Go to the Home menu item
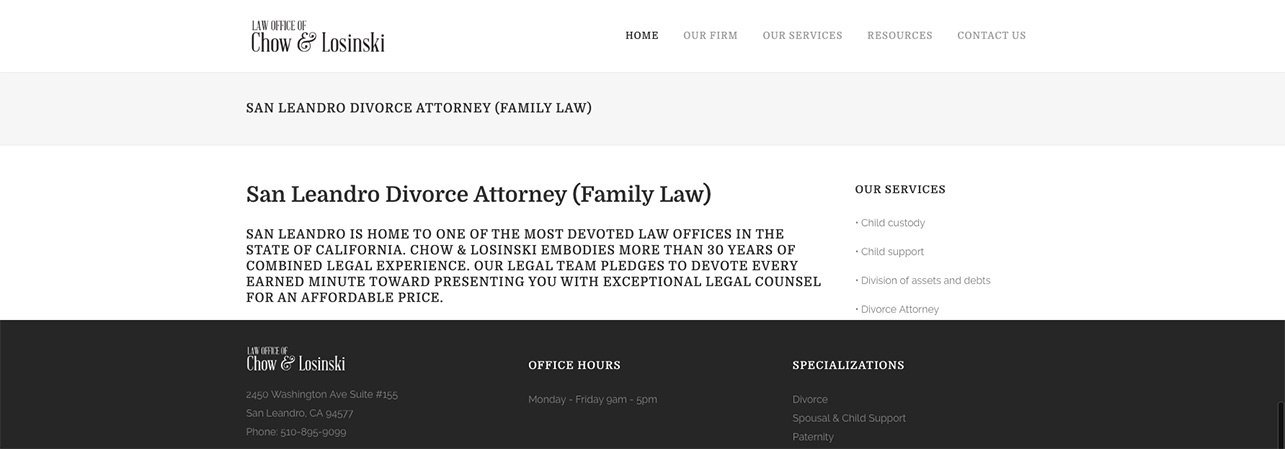 642,36
